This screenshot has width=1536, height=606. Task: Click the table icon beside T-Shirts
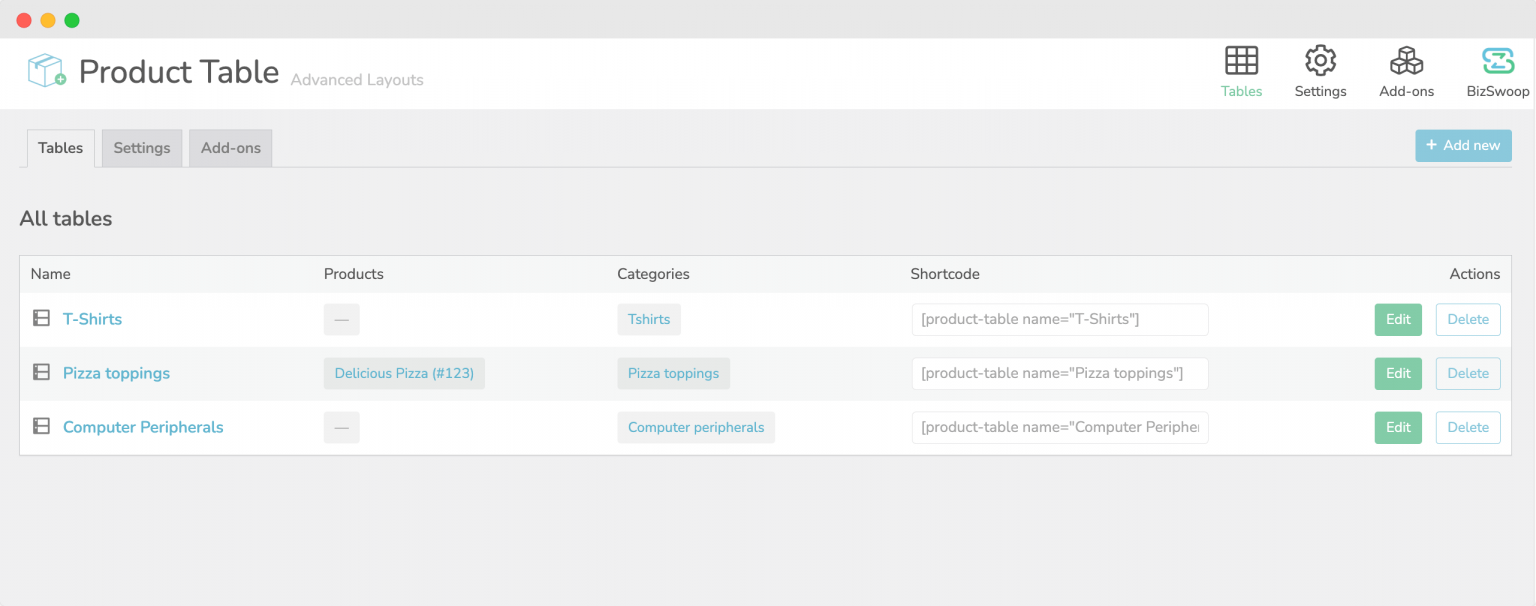(x=41, y=318)
